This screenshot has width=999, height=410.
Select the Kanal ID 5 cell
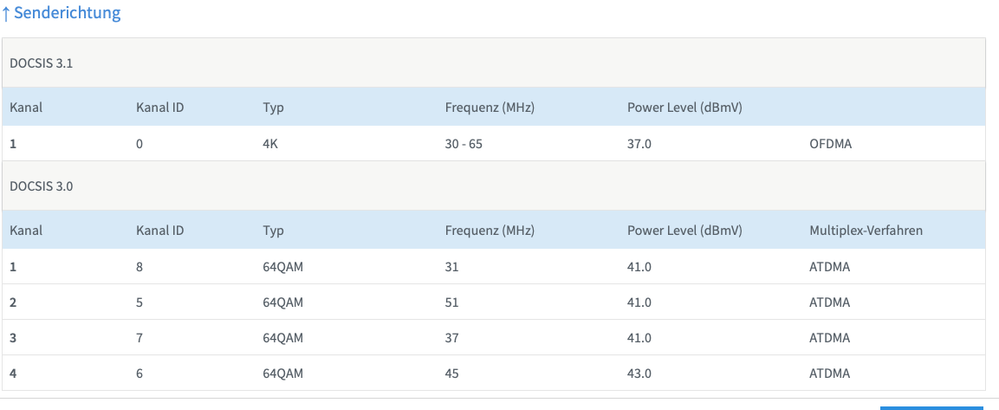pos(140,302)
